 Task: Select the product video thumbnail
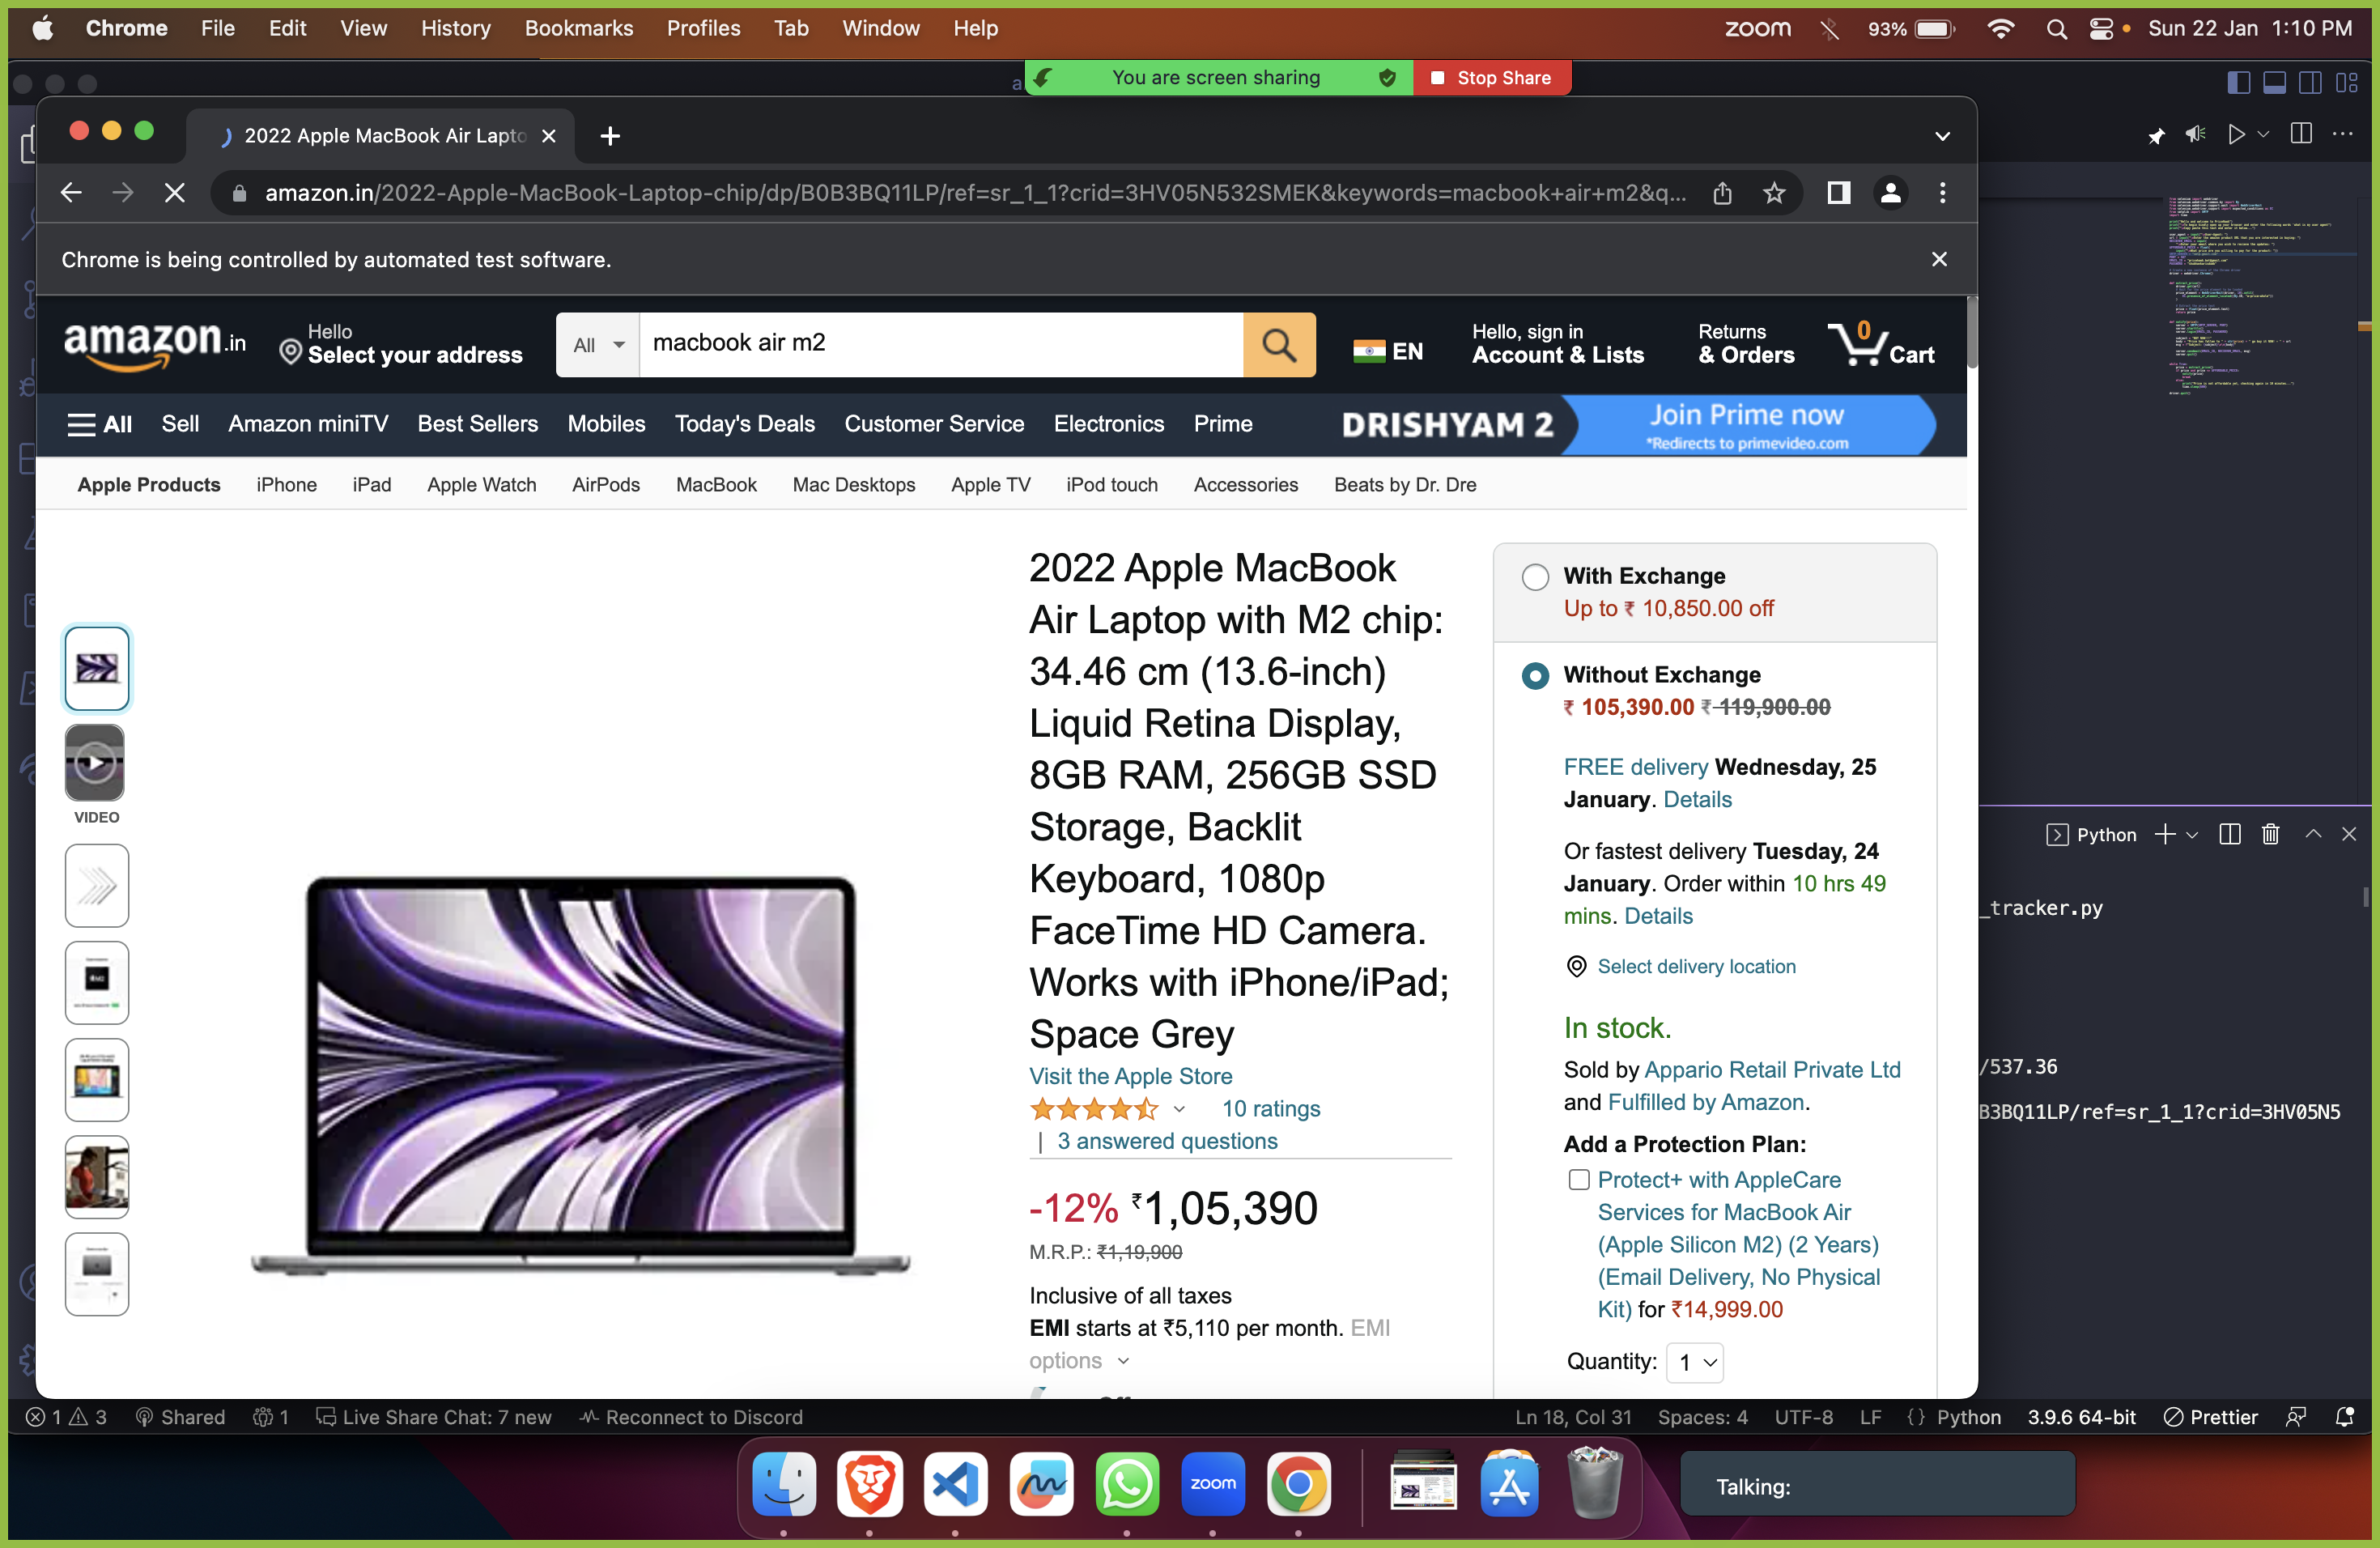coord(96,764)
